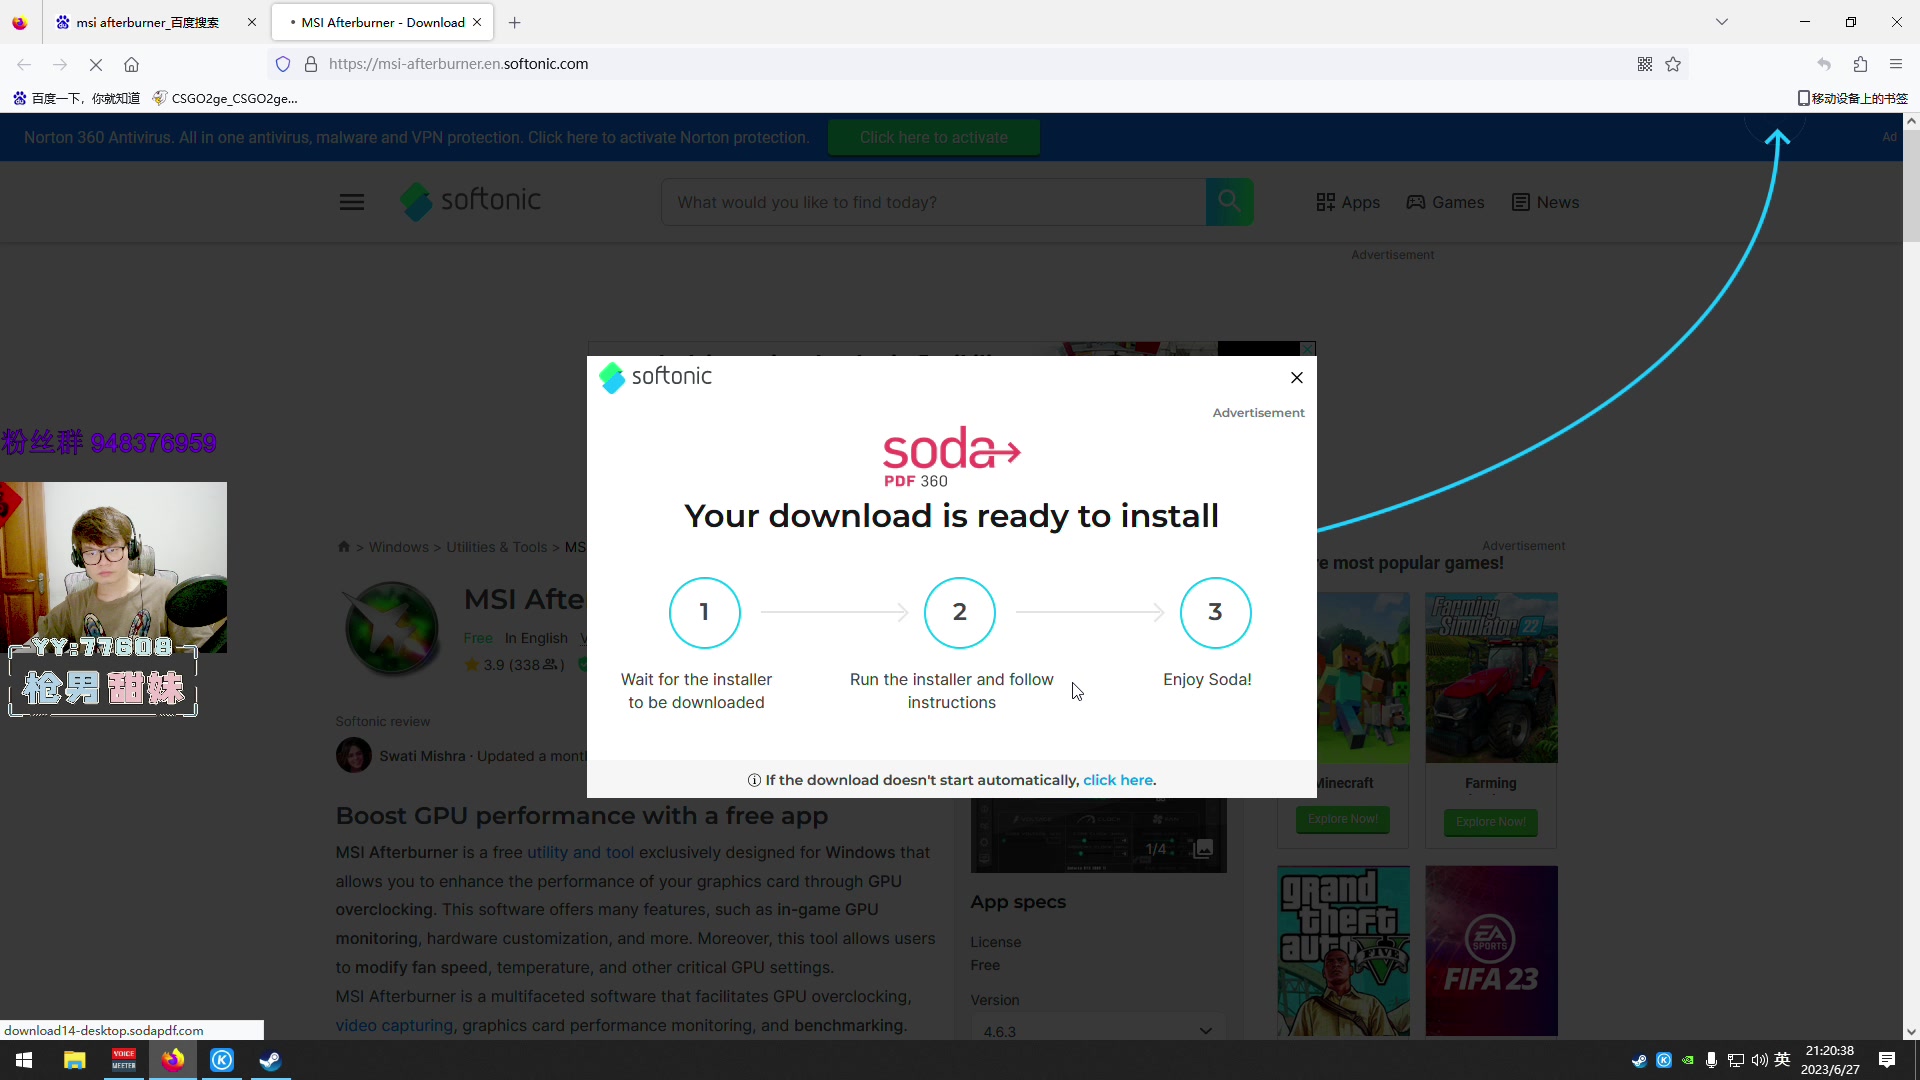
Task: Click the green search magnifier button
Action: [x=1229, y=202]
